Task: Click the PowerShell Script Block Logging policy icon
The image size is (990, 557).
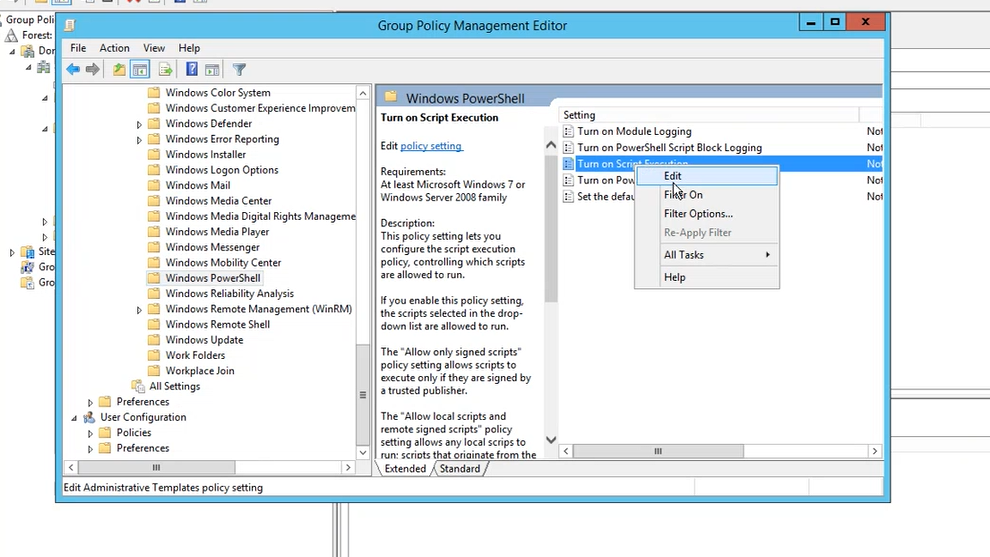Action: 568,148
